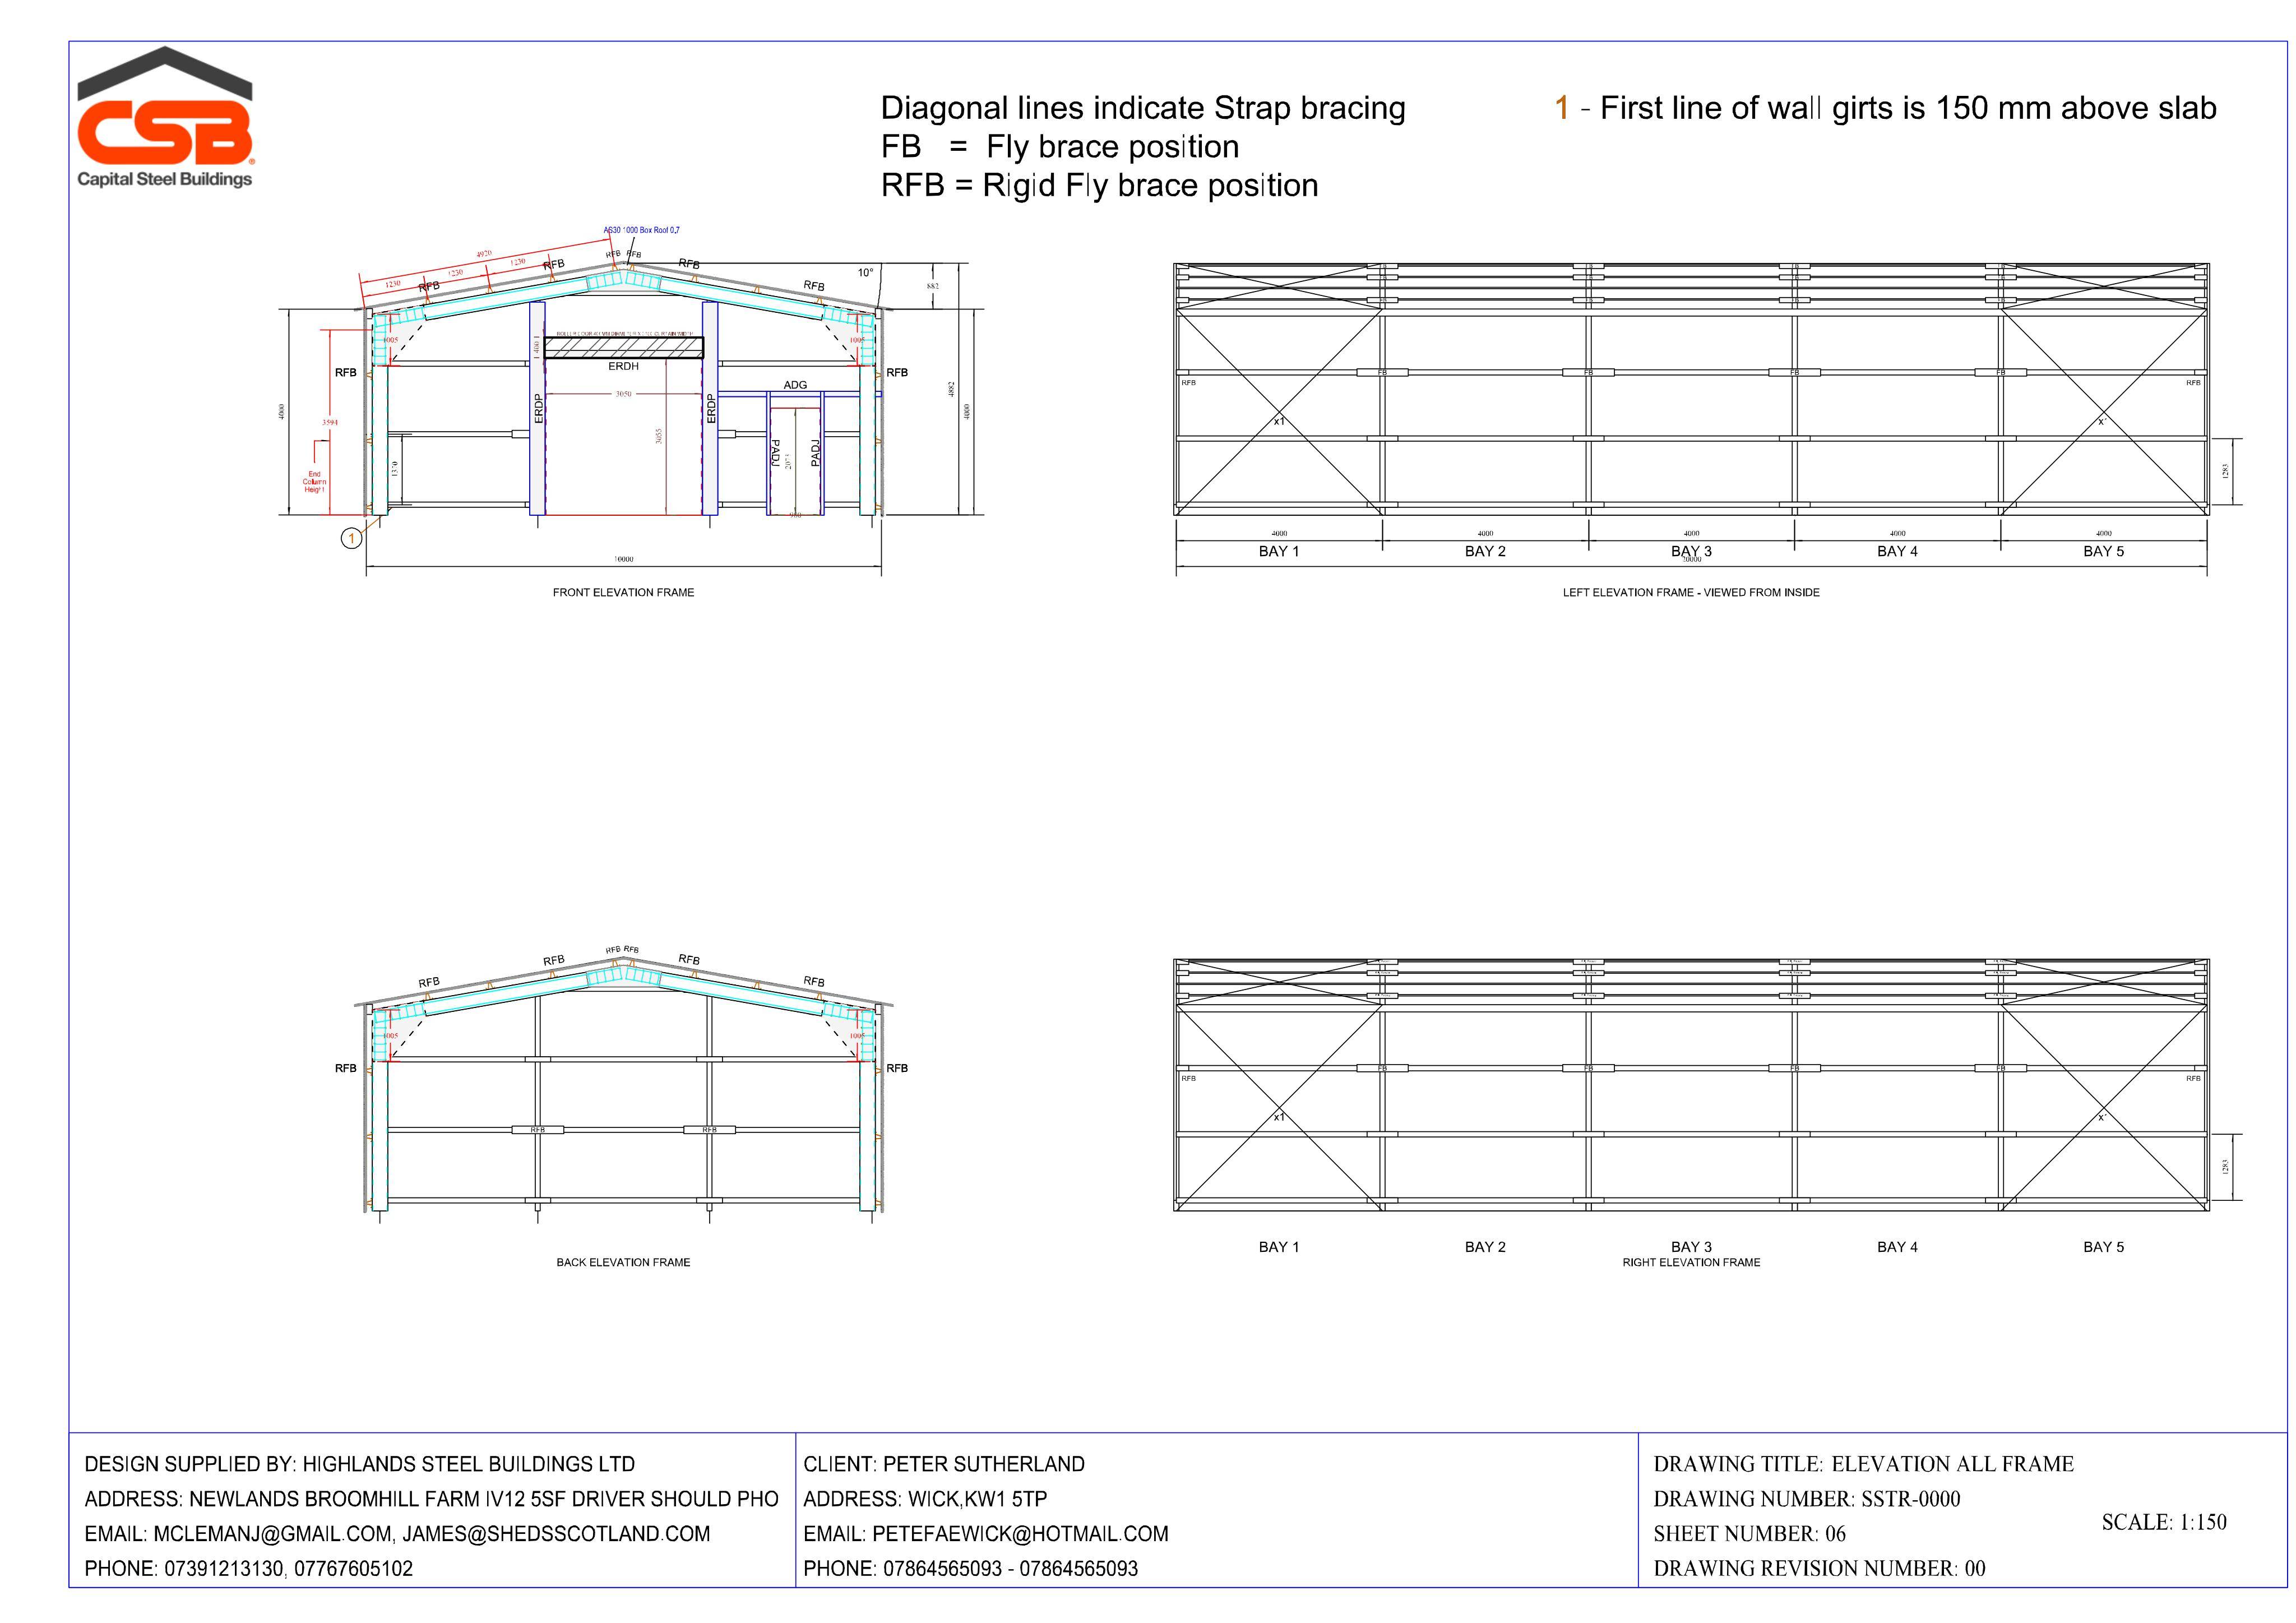Click client email PETEFAEWICK@HOTMAIL.COM
The image size is (2296, 1623).
coord(986,1535)
